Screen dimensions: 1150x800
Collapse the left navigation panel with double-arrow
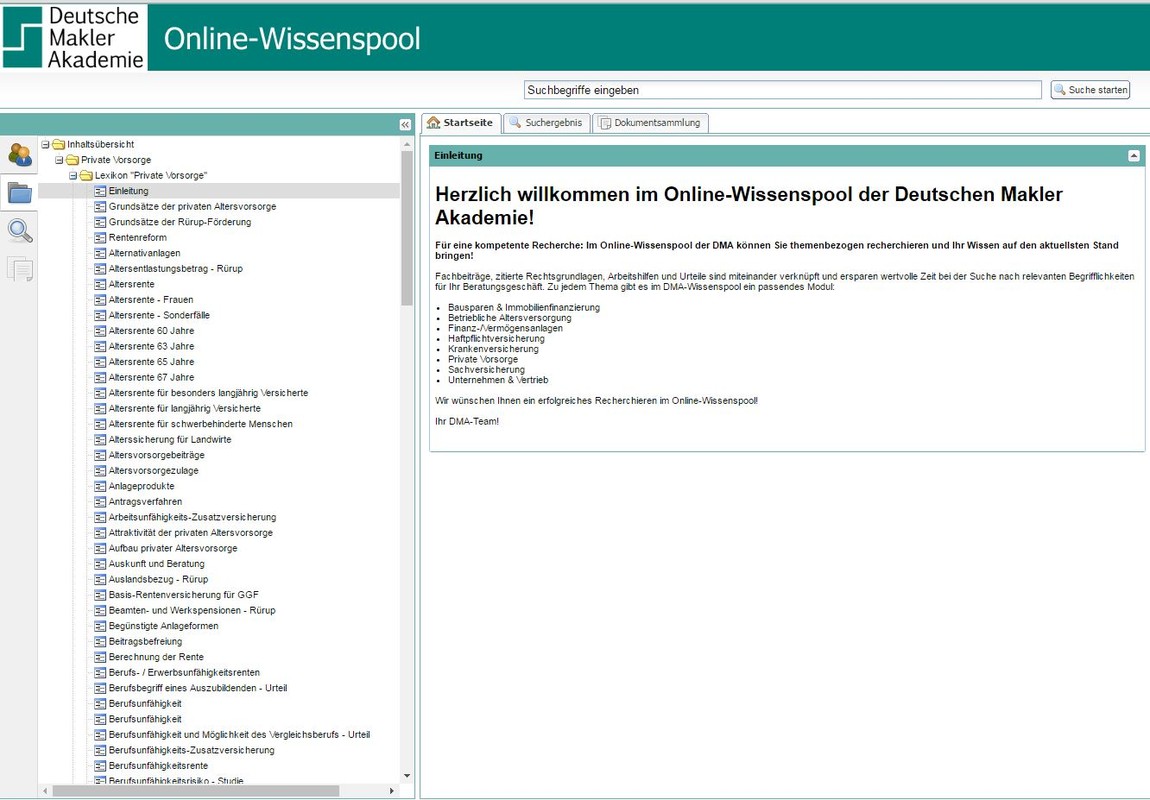pos(405,124)
